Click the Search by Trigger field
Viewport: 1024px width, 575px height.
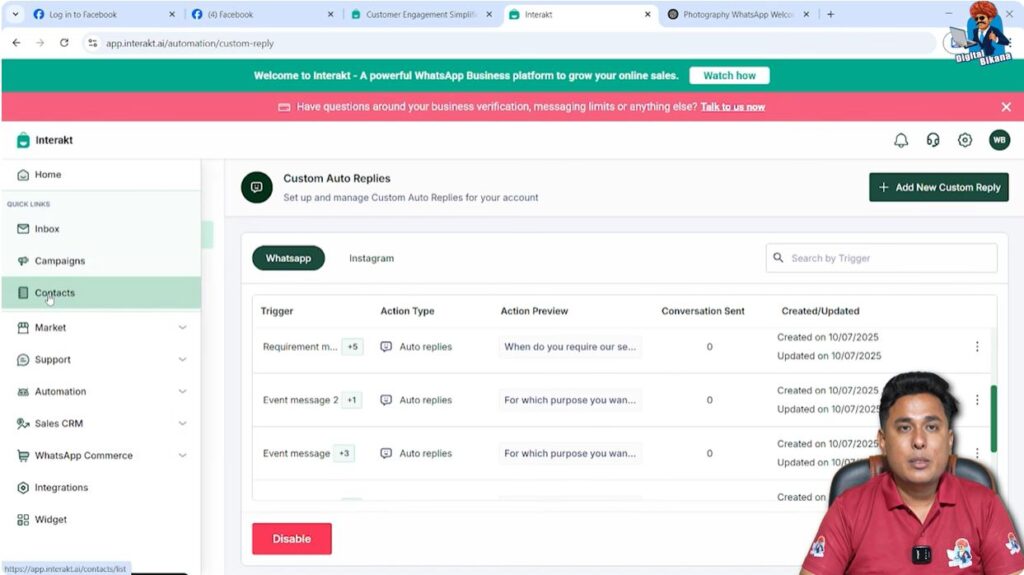pyautogui.click(x=881, y=258)
